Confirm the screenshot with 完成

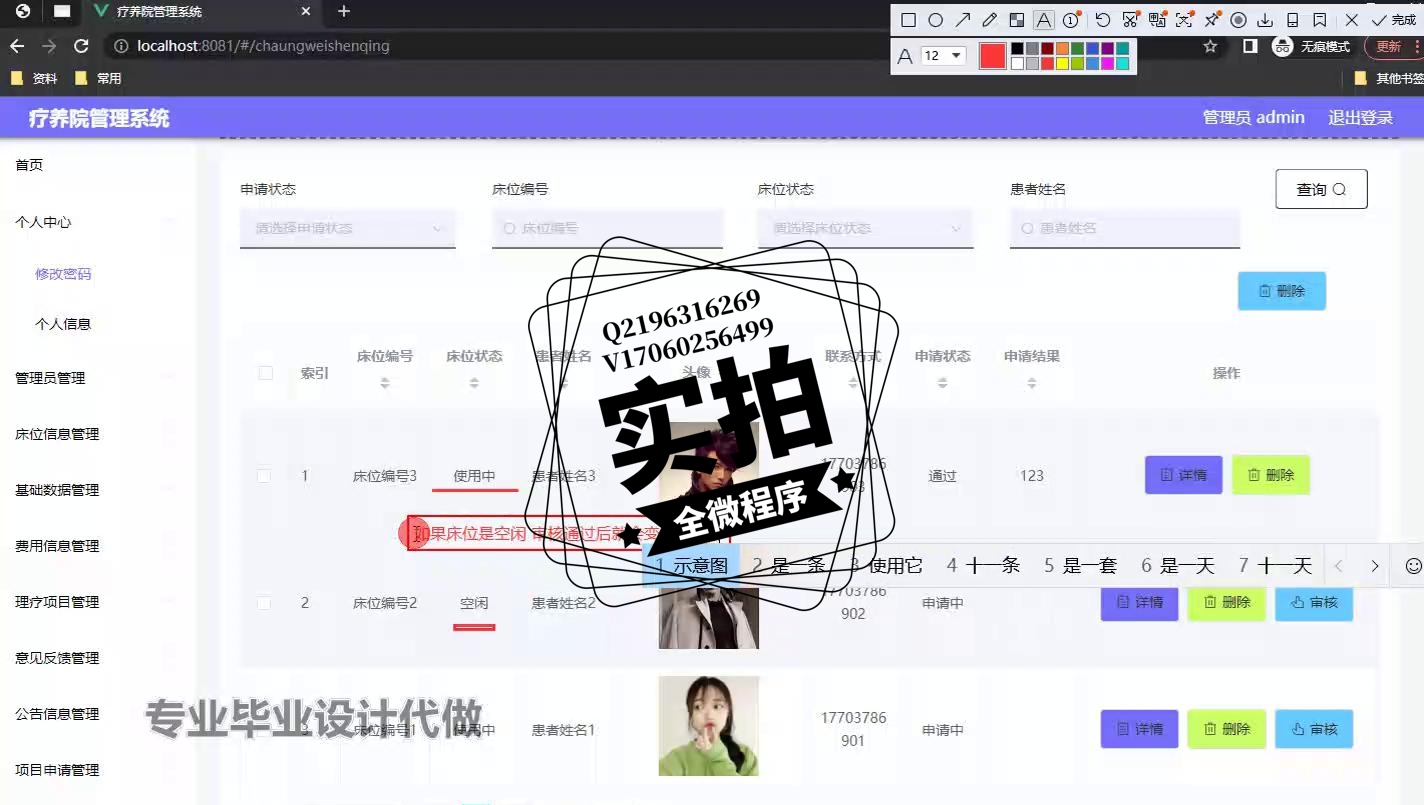(1394, 20)
